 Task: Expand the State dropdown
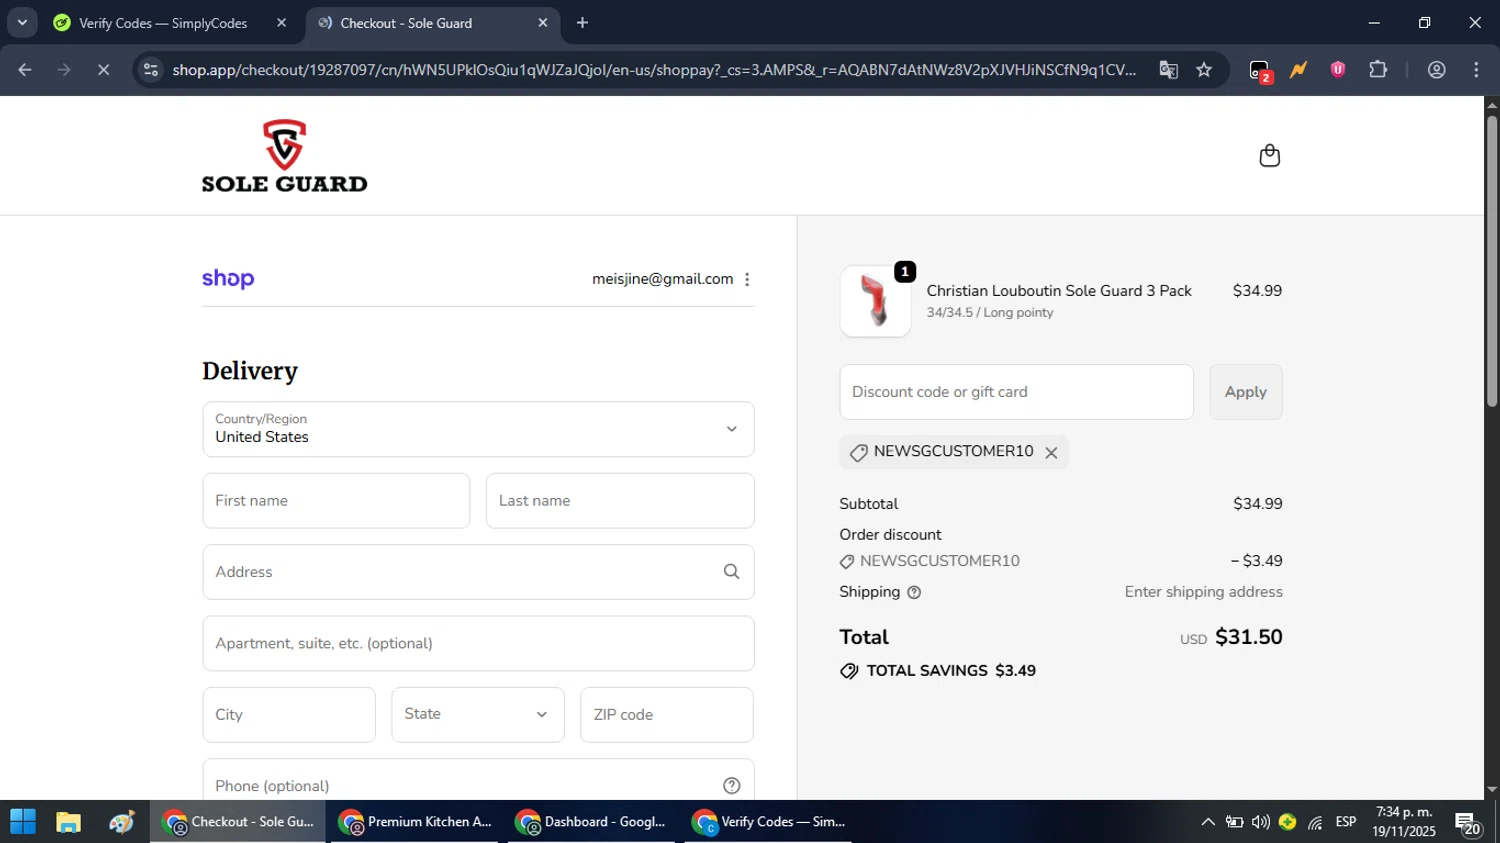pyautogui.click(x=478, y=715)
